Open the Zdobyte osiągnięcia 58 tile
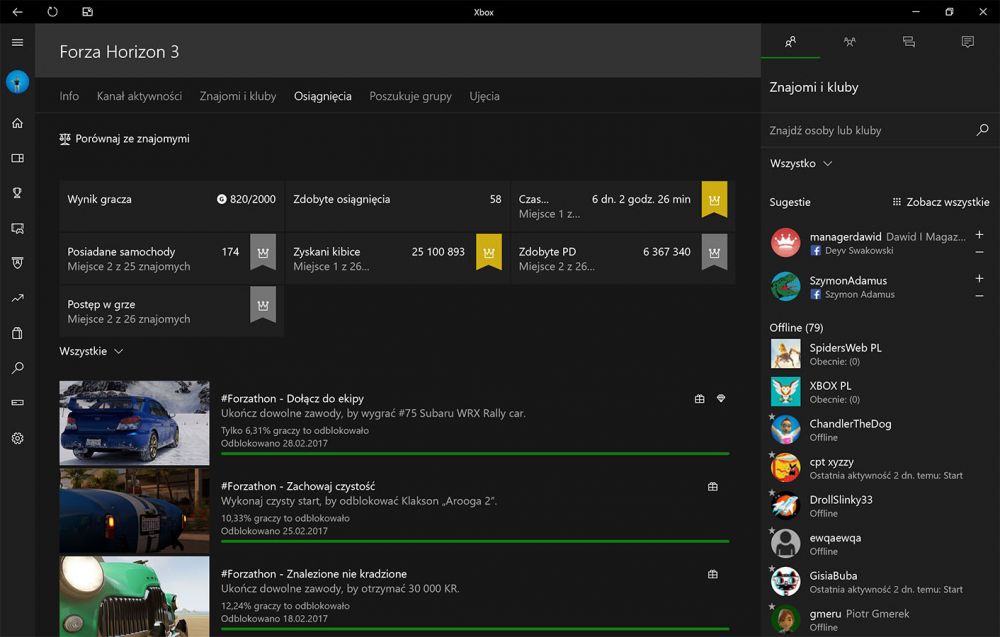Viewport: 1000px width, 637px height. (397, 205)
